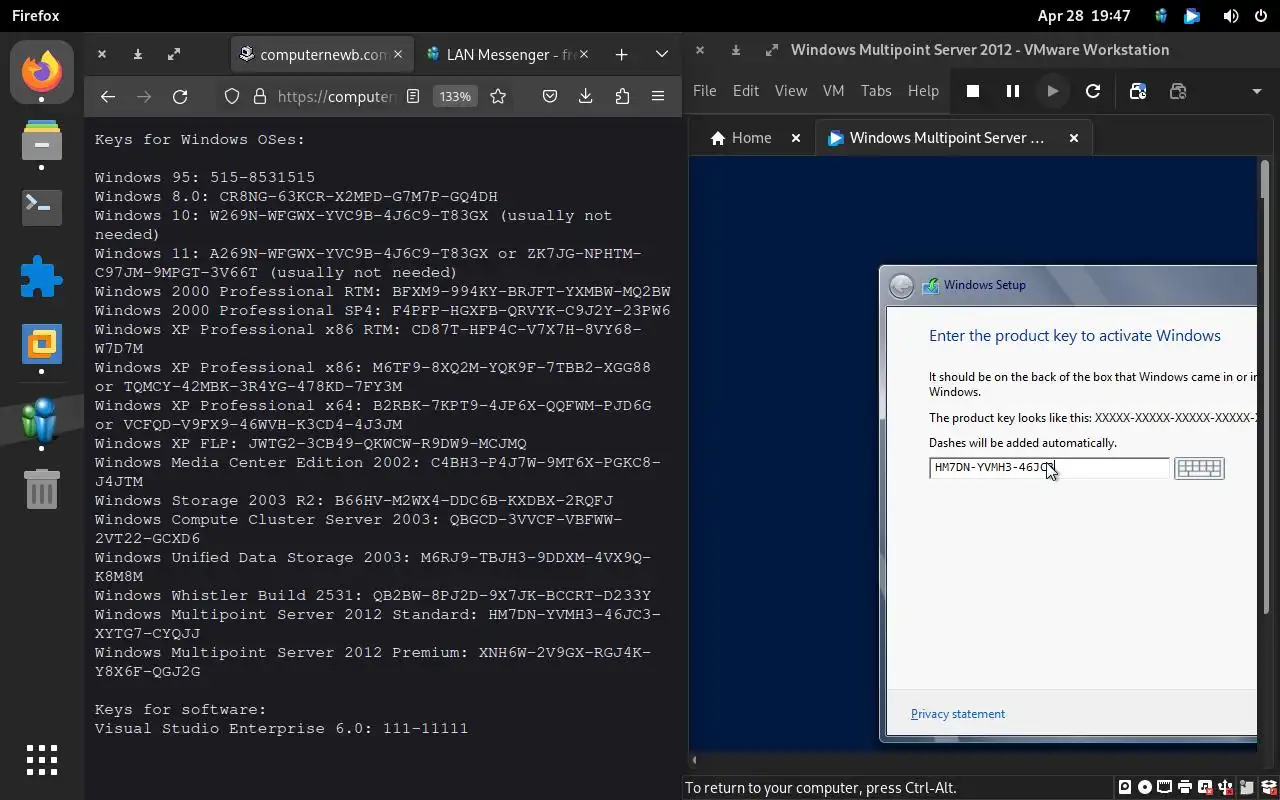The image size is (1280, 800).
Task: Open the file manager dock icon
Action: [x=42, y=140]
